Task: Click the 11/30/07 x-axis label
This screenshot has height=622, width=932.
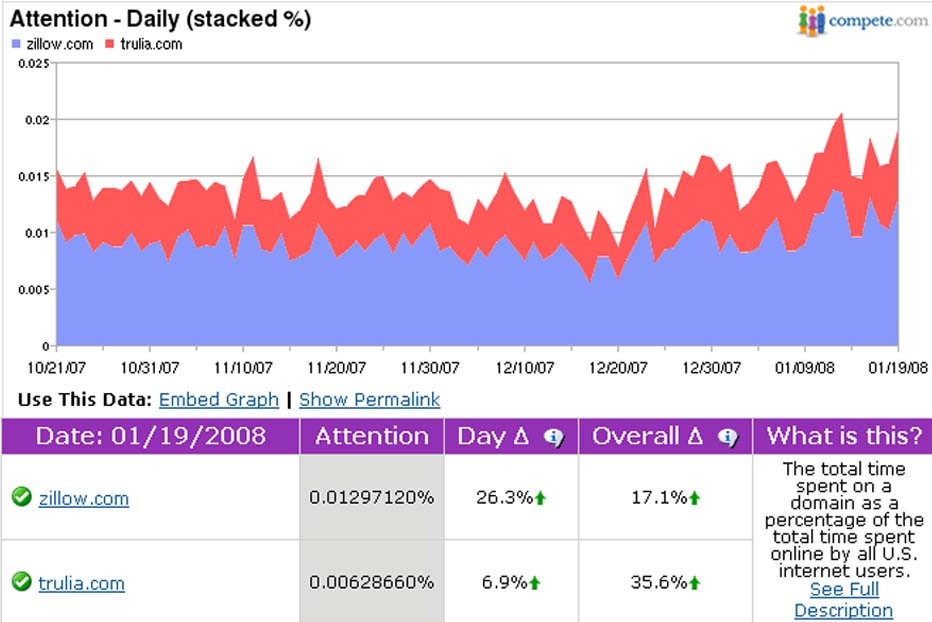Action: [430, 368]
